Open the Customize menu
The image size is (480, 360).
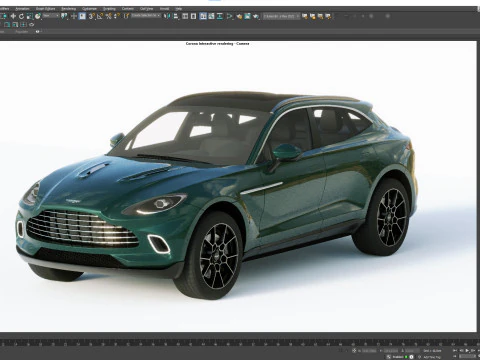(89, 9)
